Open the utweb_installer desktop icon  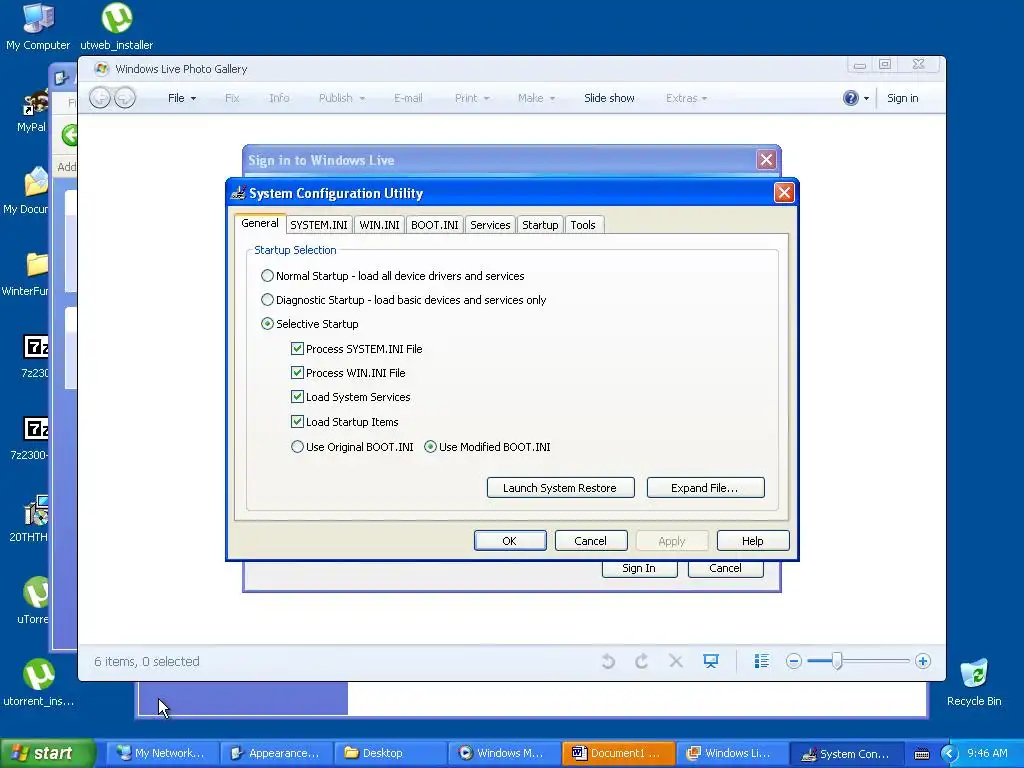coord(116,26)
